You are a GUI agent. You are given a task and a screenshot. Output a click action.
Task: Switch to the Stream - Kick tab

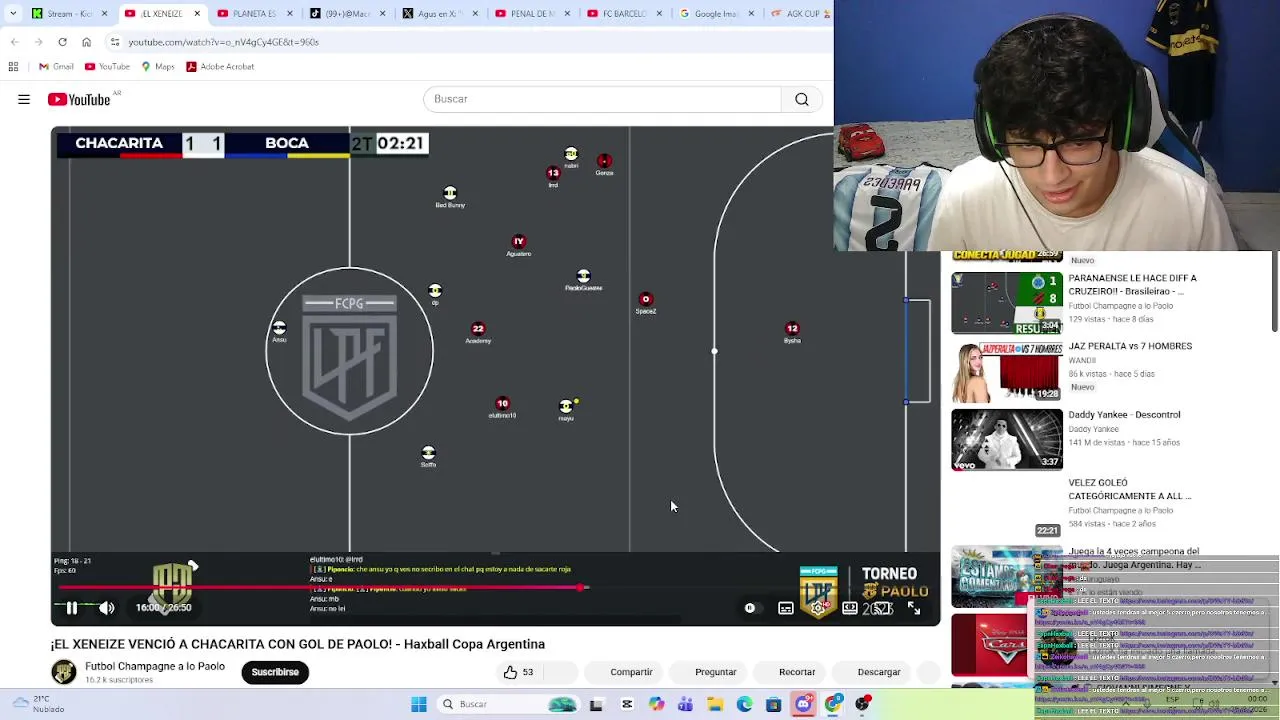pyautogui.click(x=68, y=13)
